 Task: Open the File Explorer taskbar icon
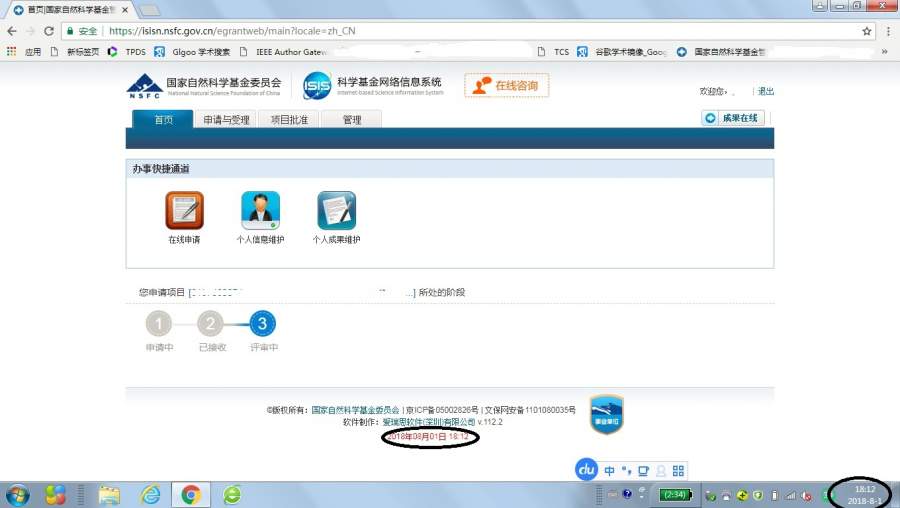[x=109, y=495]
